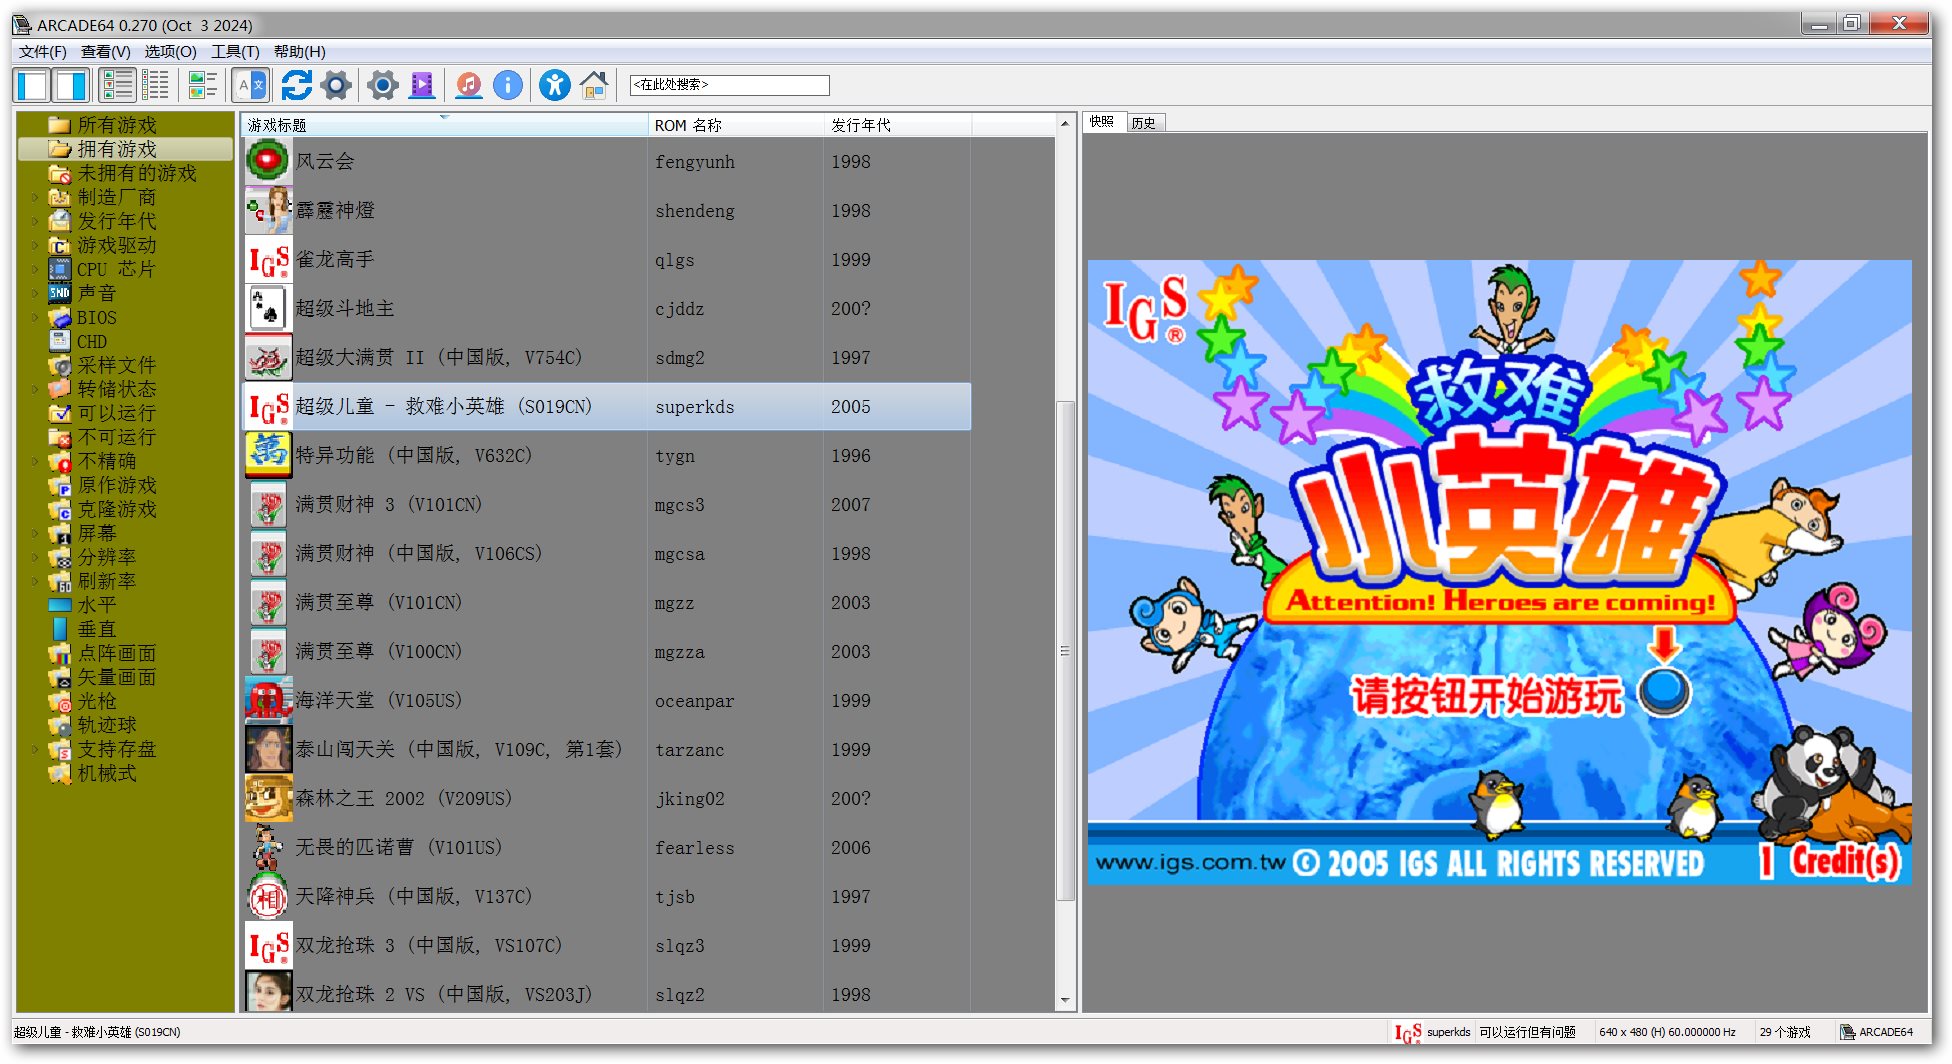The image size is (1952, 1064).
Task: Open the 选项(O) menu
Action: click(x=170, y=52)
